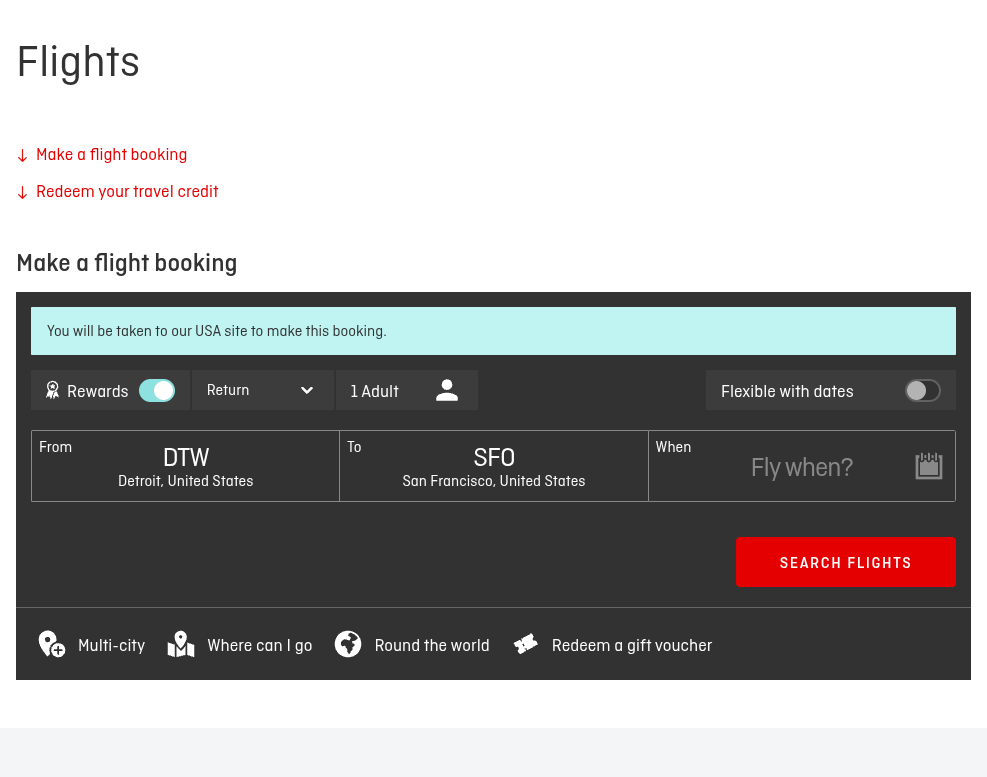Jump to Make a flight booking anchor link
The height and width of the screenshot is (777, 987).
[x=111, y=154]
